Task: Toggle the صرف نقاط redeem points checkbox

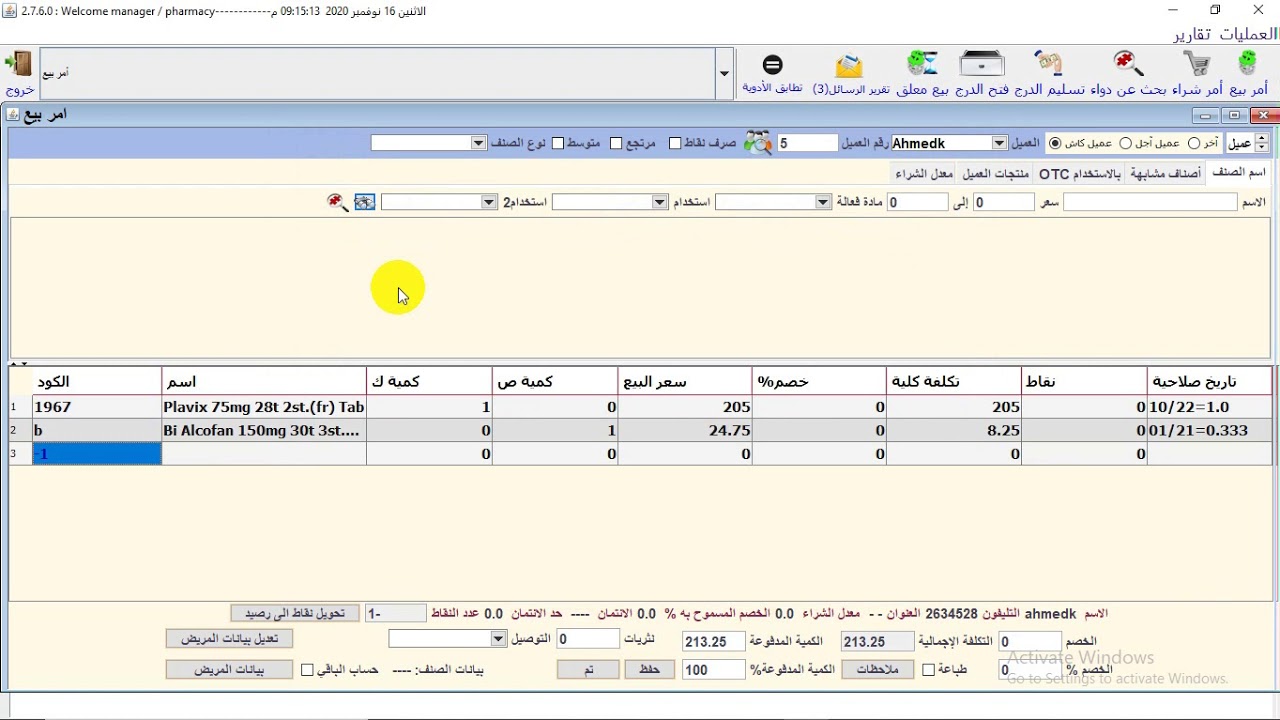Action: click(675, 143)
